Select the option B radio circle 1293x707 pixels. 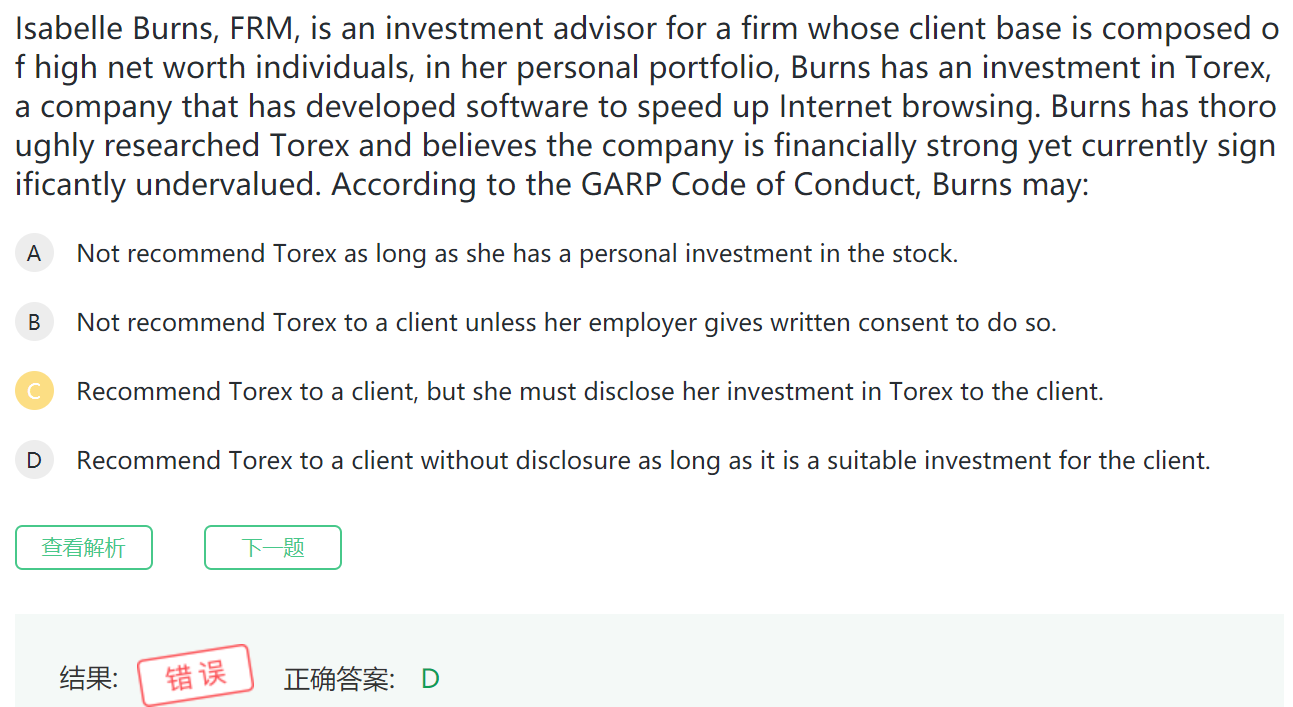[x=34, y=323]
